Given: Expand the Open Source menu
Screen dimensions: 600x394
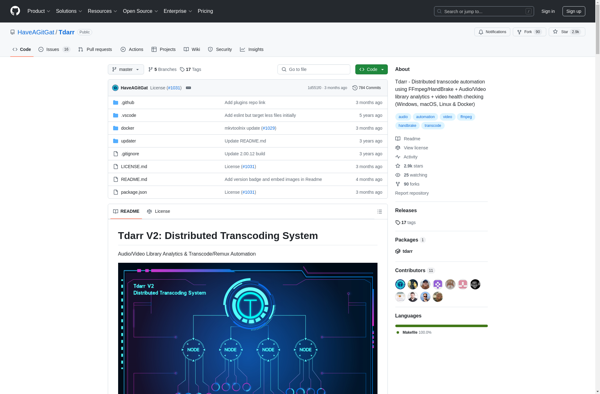Looking at the screenshot, I should [x=140, y=11].
